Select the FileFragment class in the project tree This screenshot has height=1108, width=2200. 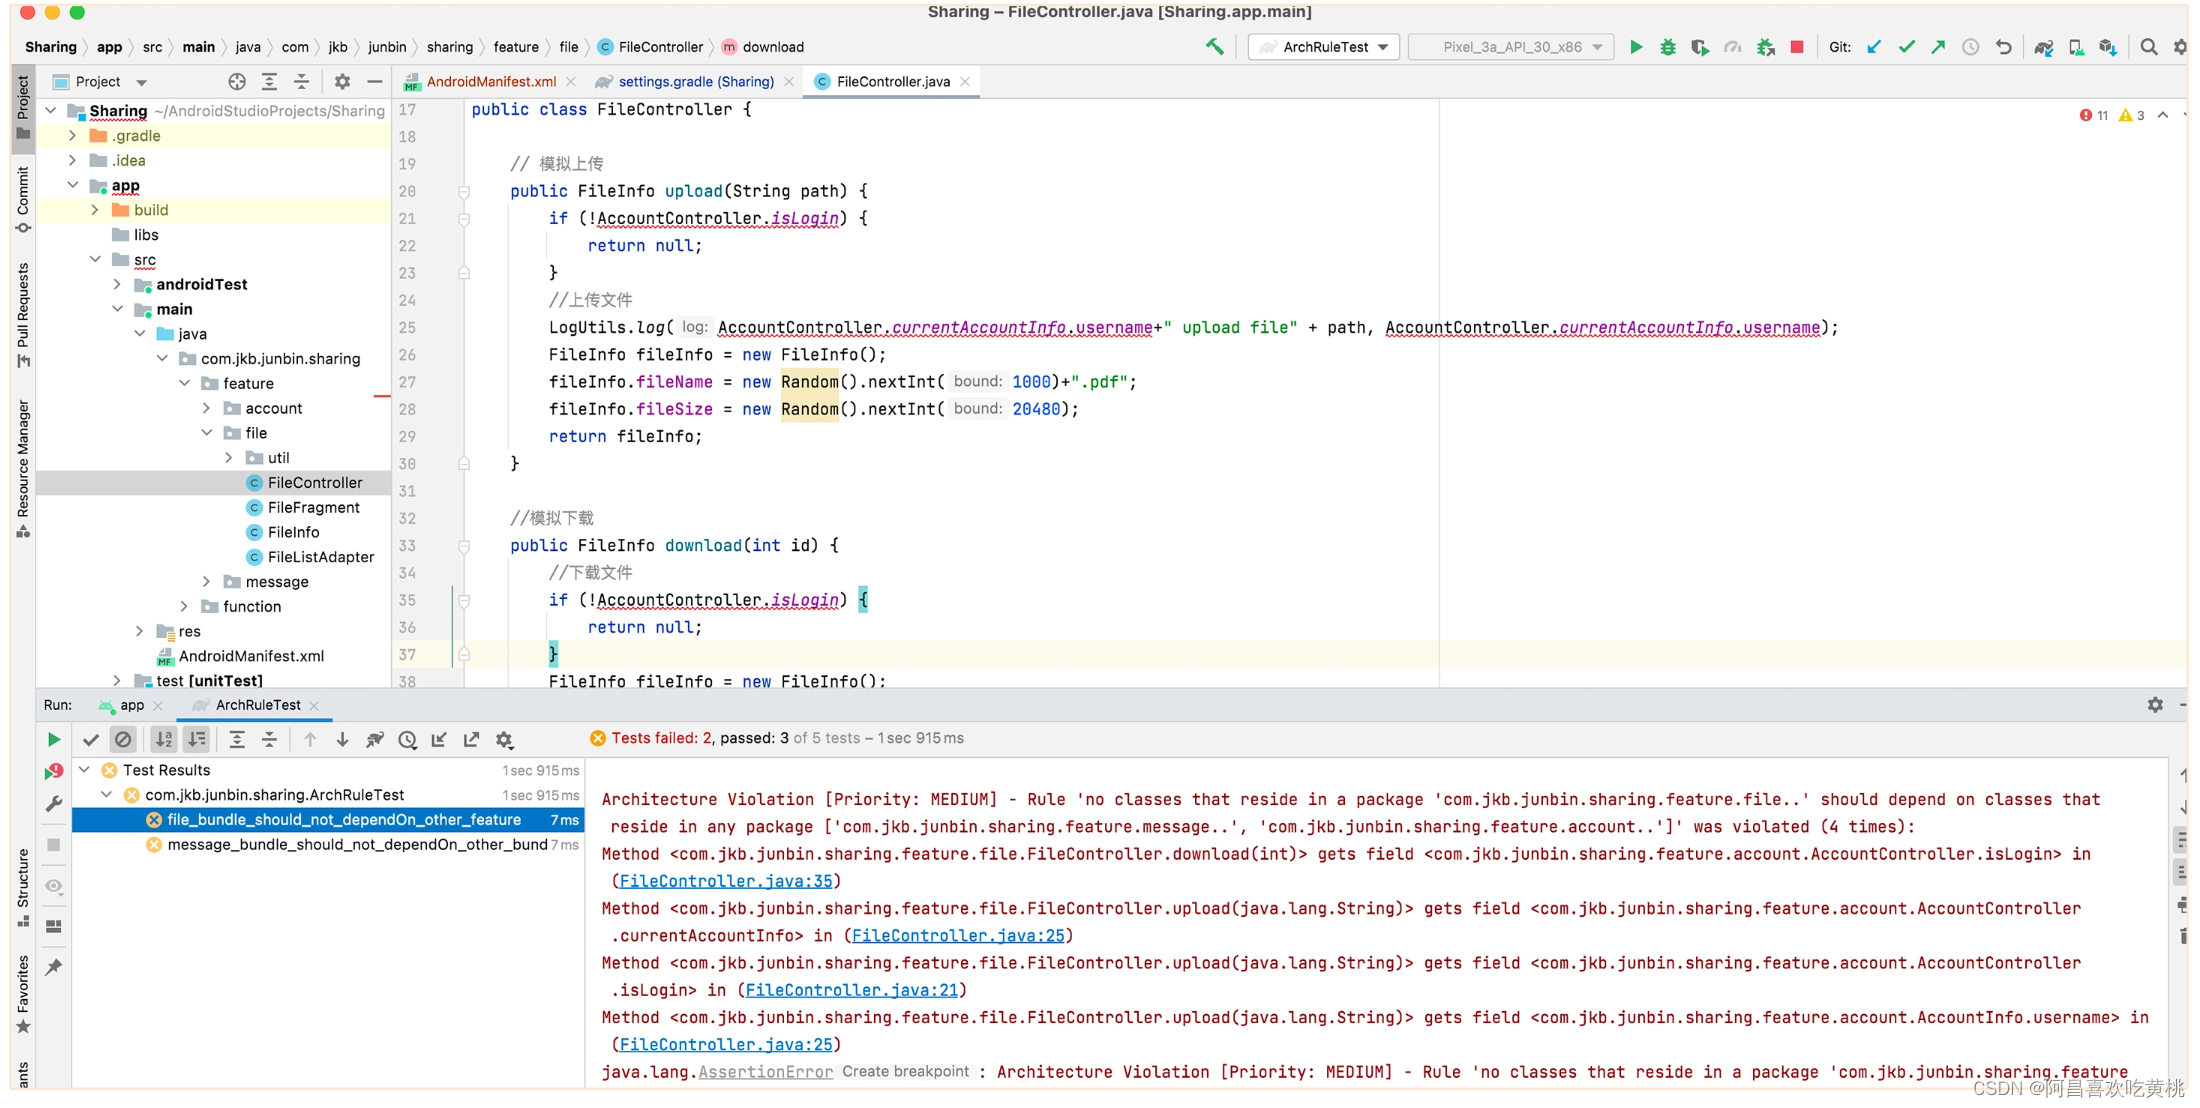(313, 507)
